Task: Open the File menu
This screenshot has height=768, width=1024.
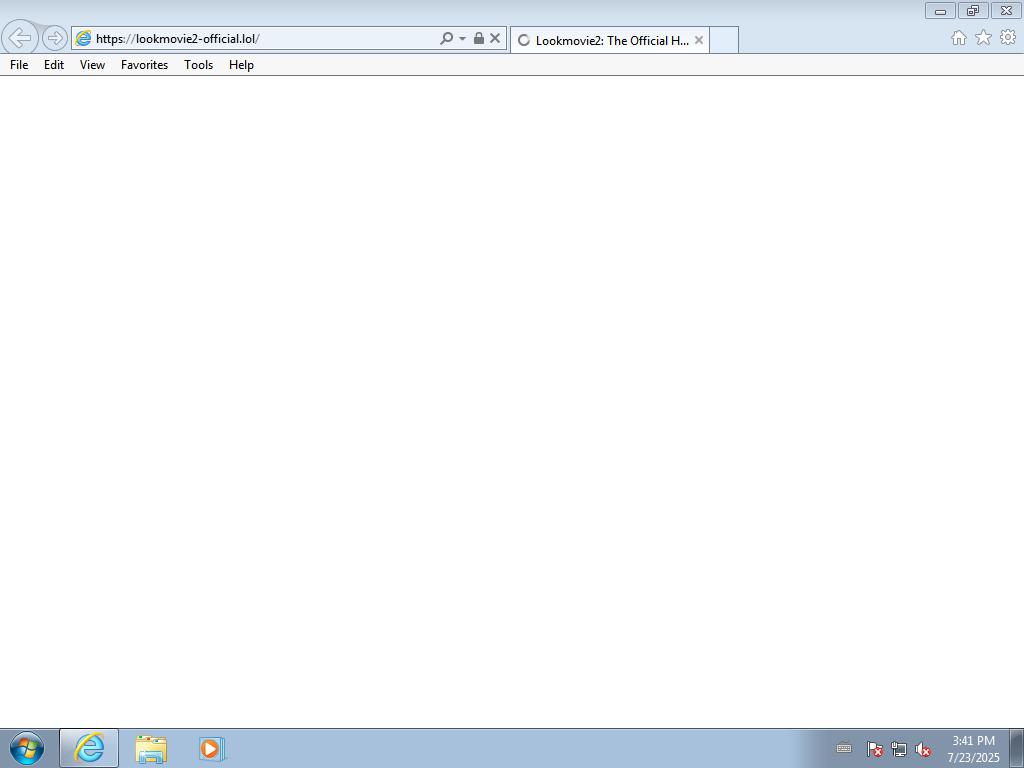Action: pyautogui.click(x=19, y=65)
